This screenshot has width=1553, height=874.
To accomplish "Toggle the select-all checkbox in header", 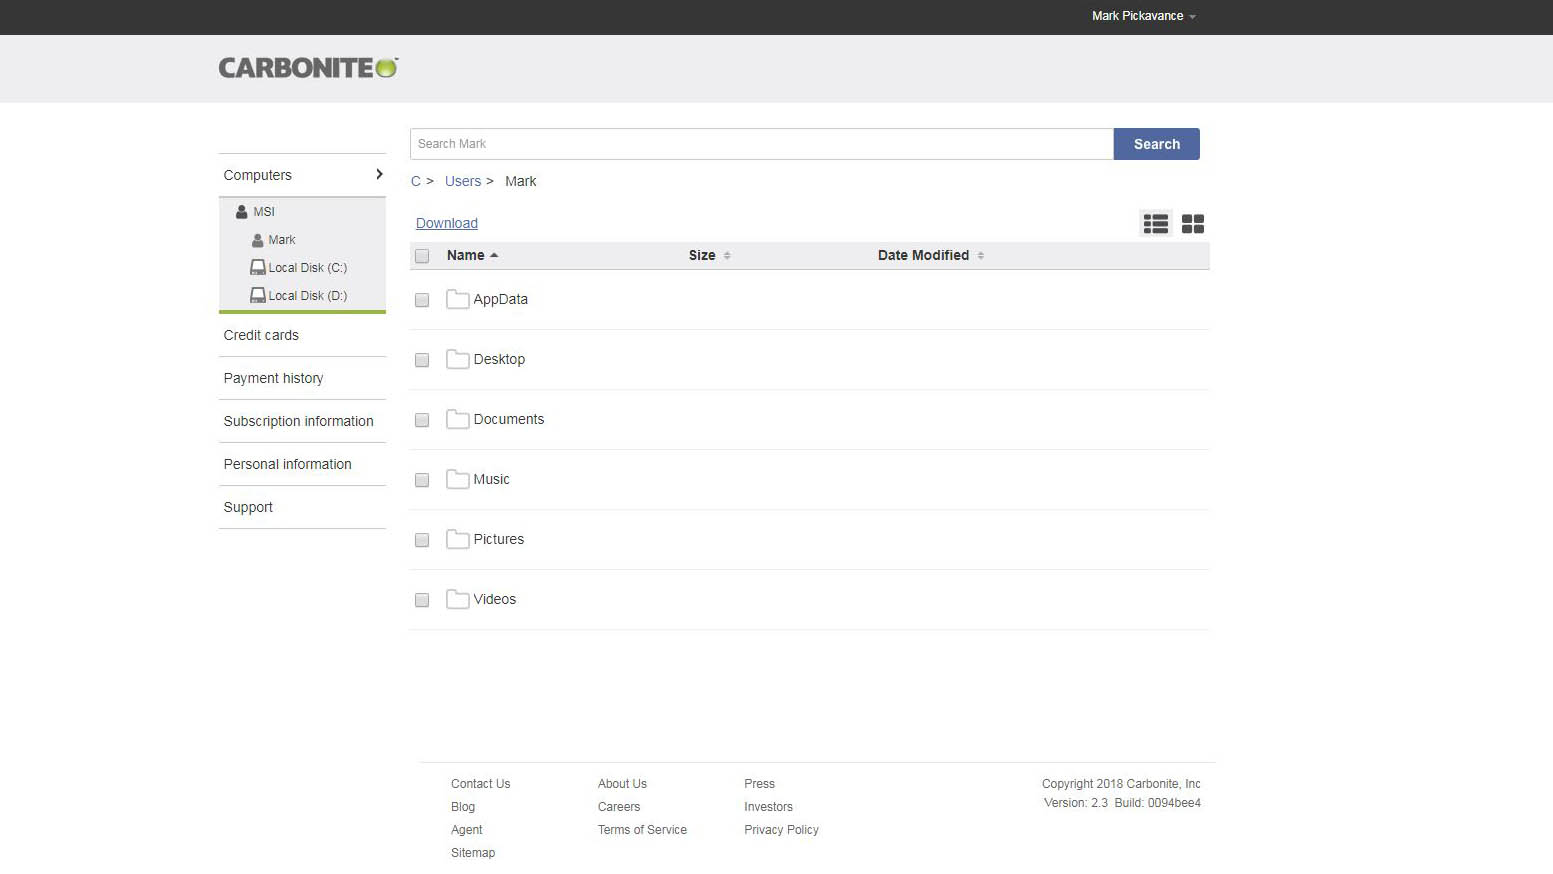I will tap(422, 256).
